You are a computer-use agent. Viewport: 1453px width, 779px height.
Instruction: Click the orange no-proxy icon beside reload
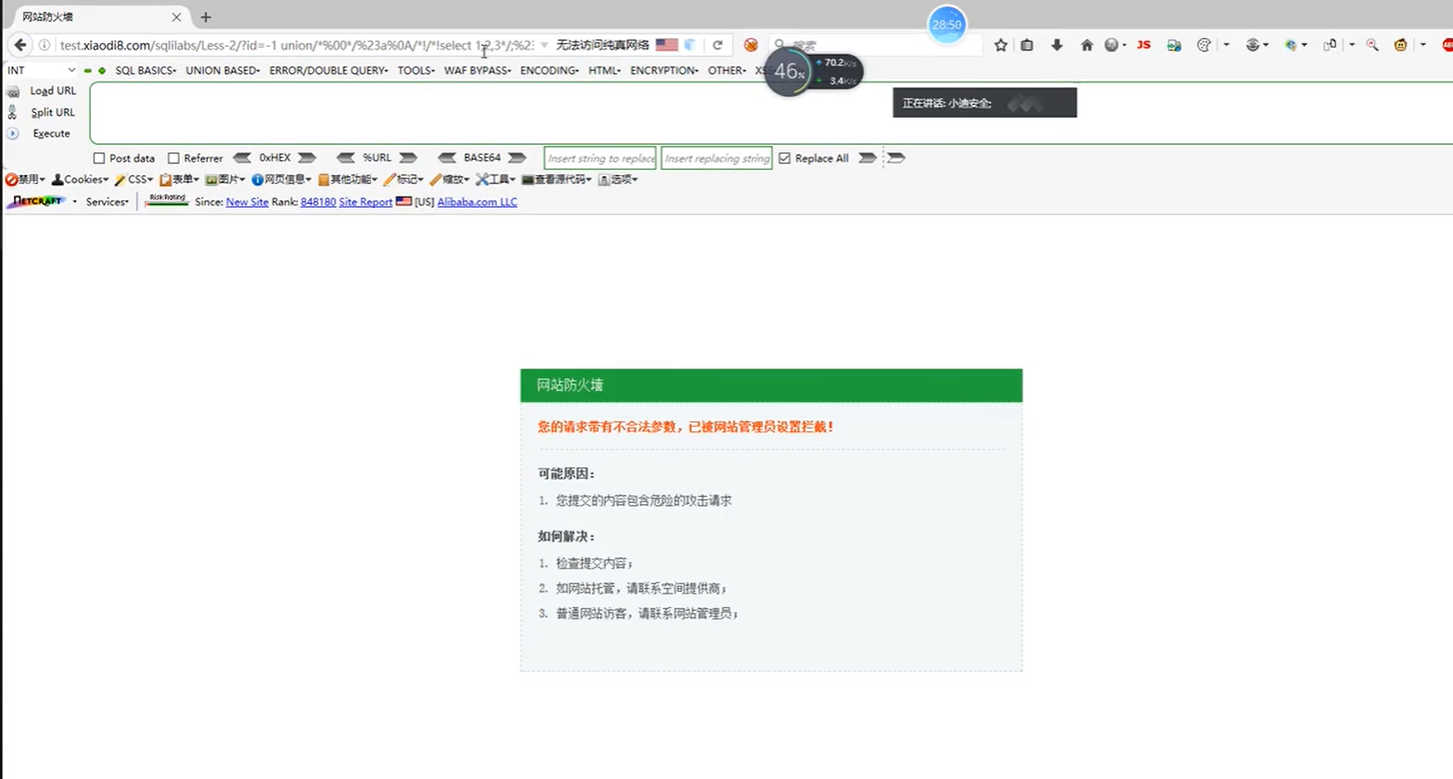click(751, 45)
